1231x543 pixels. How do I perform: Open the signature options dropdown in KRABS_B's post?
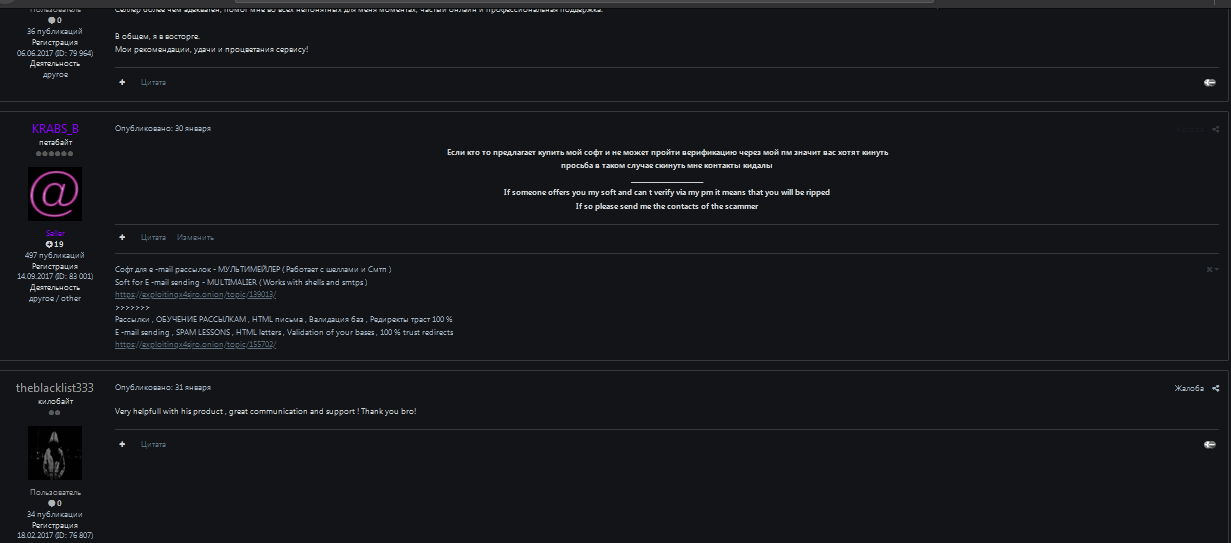tap(1212, 269)
